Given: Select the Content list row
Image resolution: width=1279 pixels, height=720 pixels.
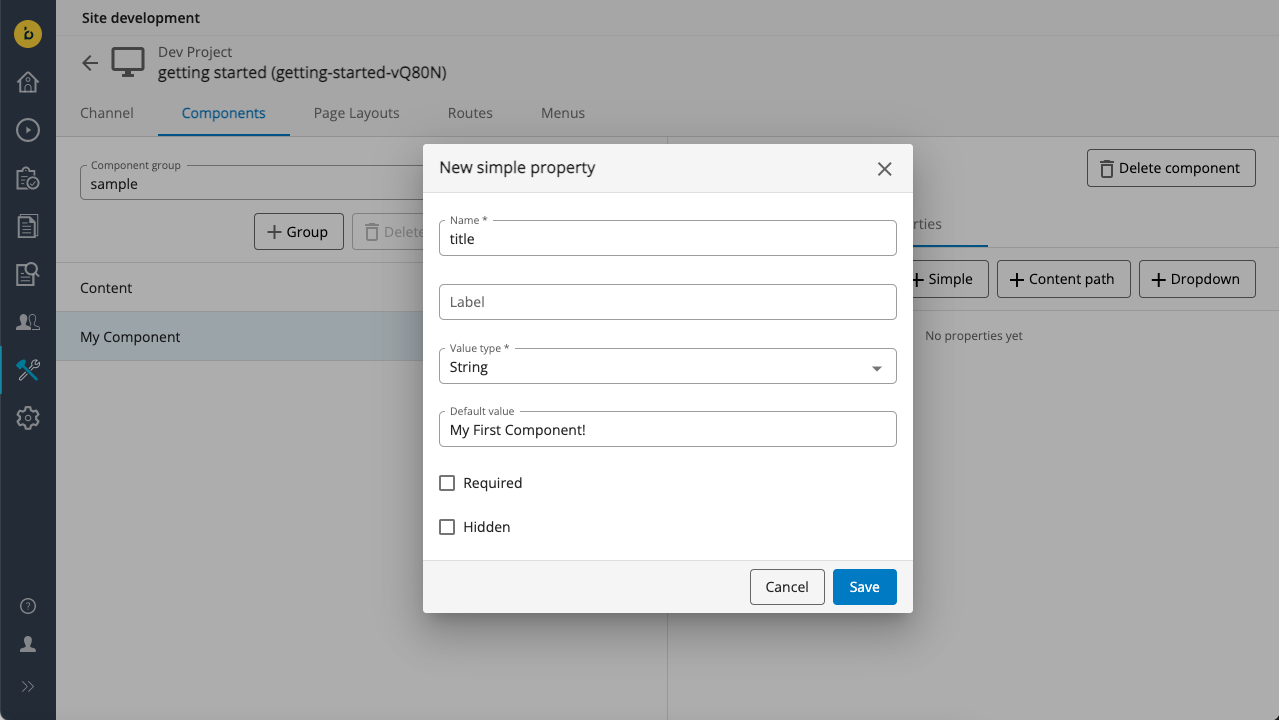Looking at the screenshot, I should [x=240, y=288].
